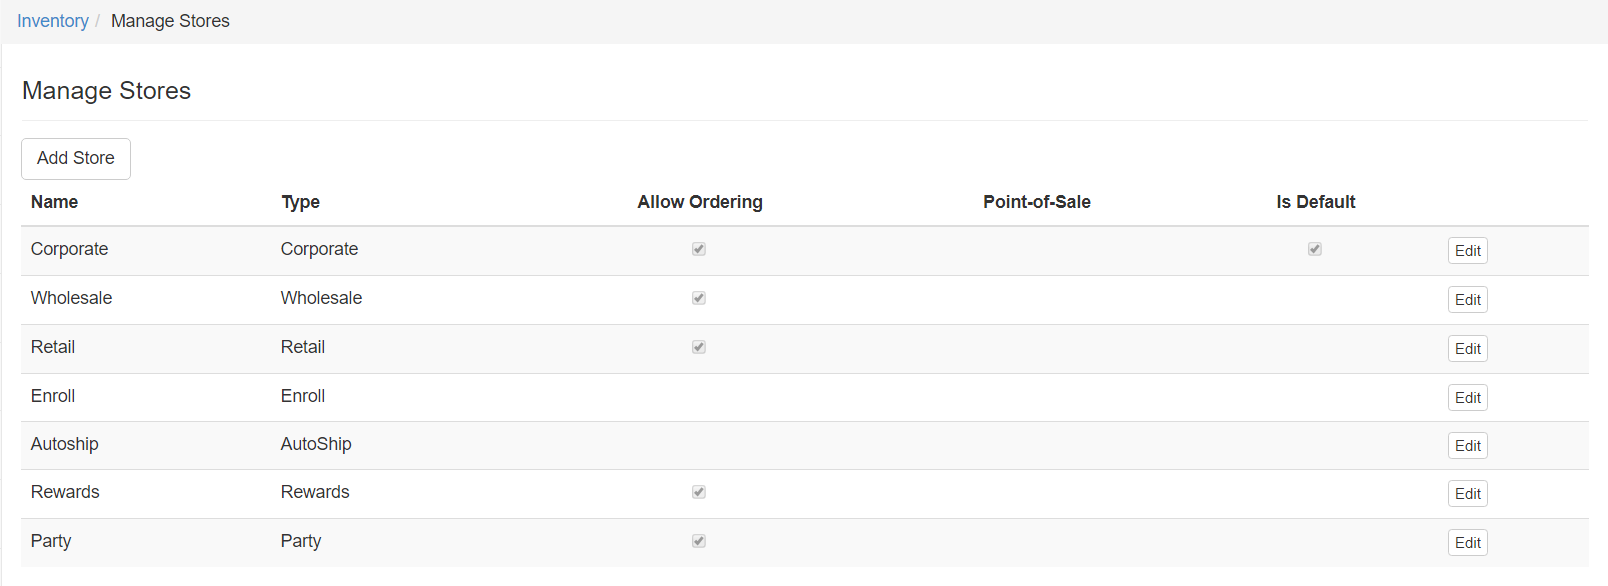Toggle Retail Allow Ordering checkbox
Viewport: 1608px width, 586px height.
click(x=699, y=347)
